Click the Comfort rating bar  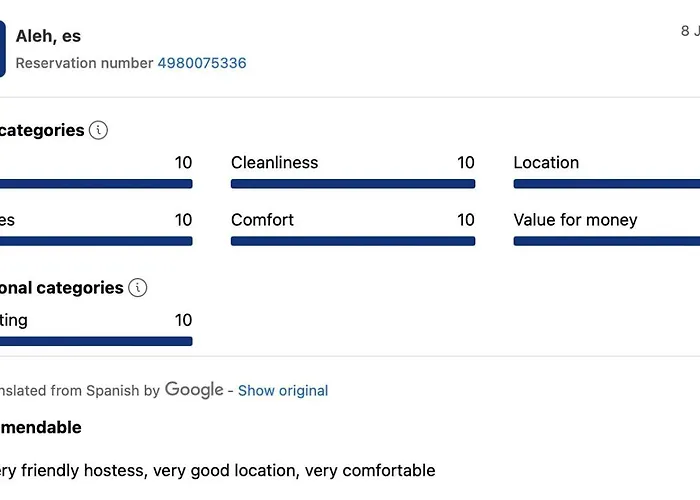click(x=352, y=241)
